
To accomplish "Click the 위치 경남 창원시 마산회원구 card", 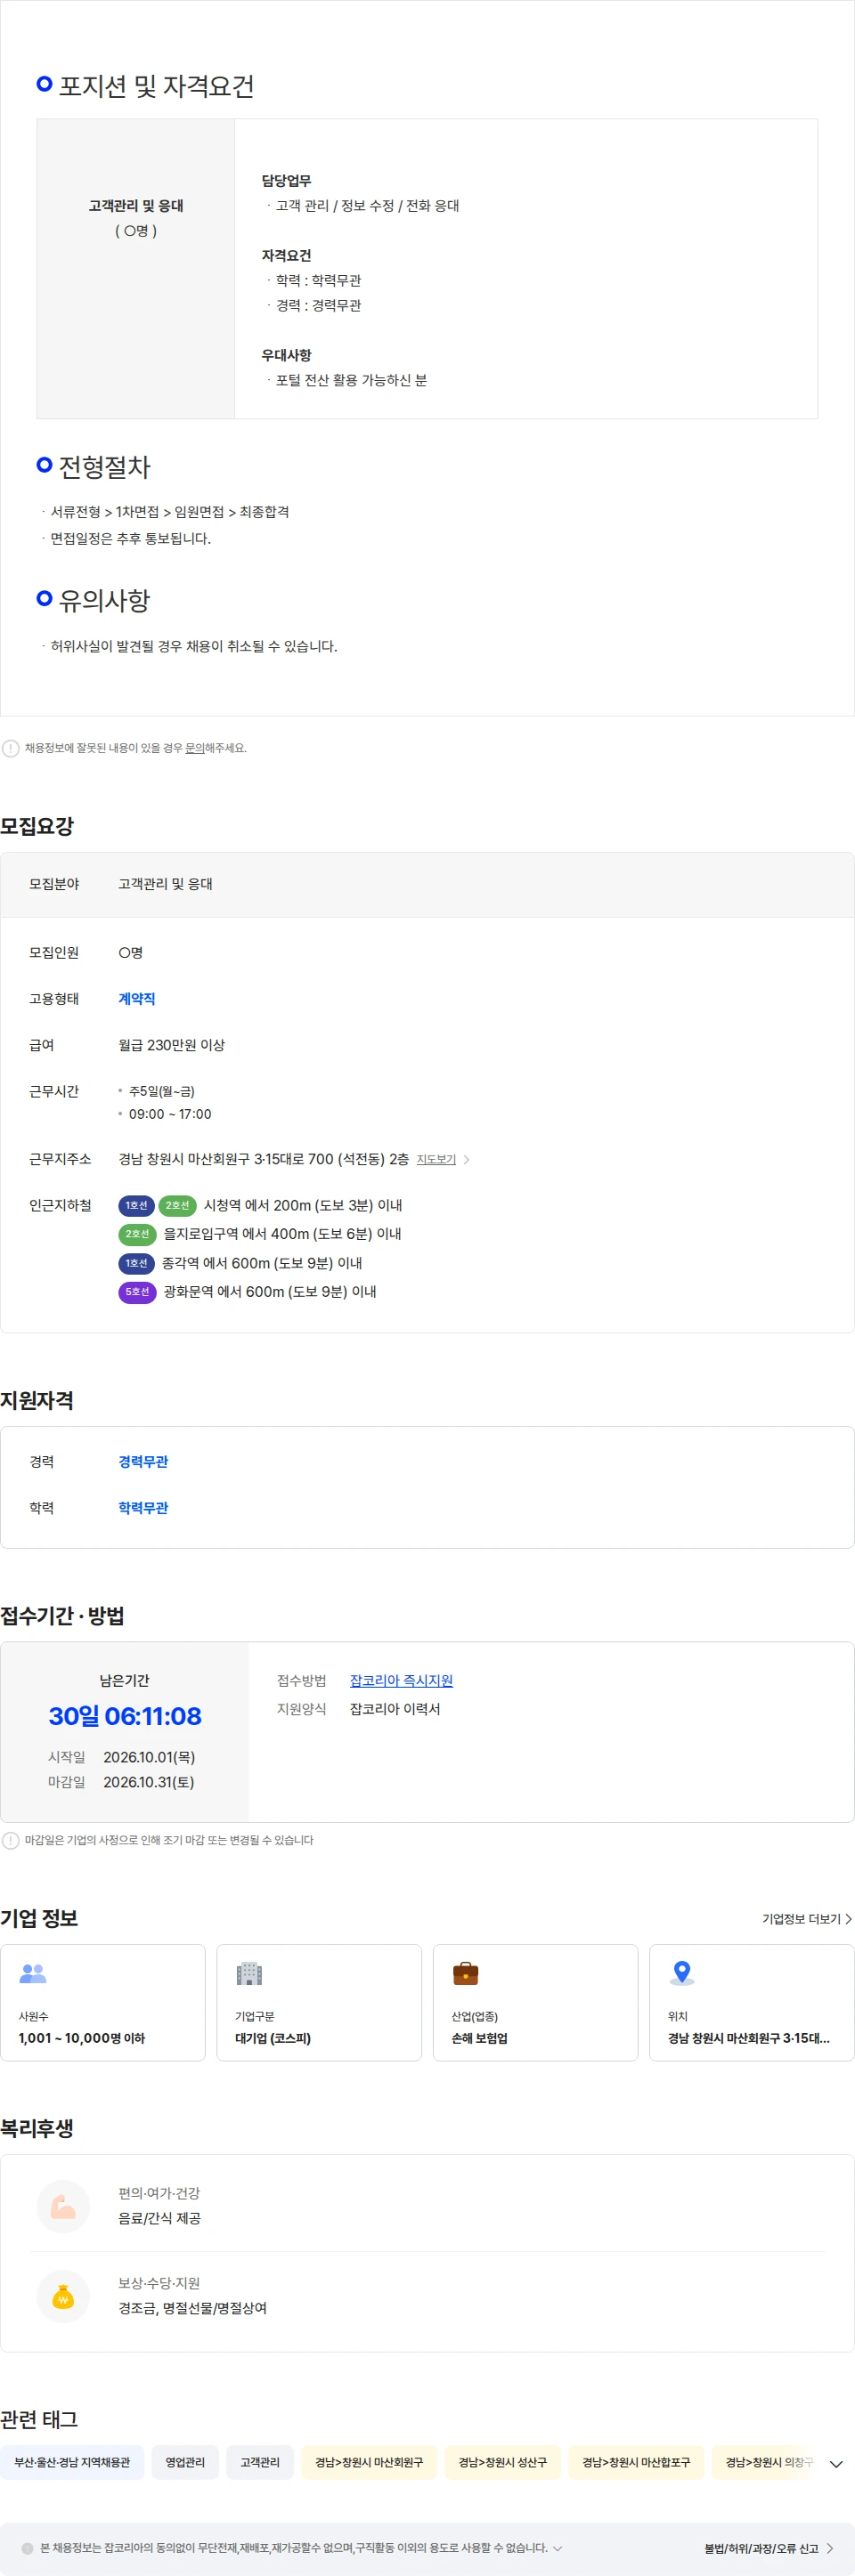I will point(752,2003).
